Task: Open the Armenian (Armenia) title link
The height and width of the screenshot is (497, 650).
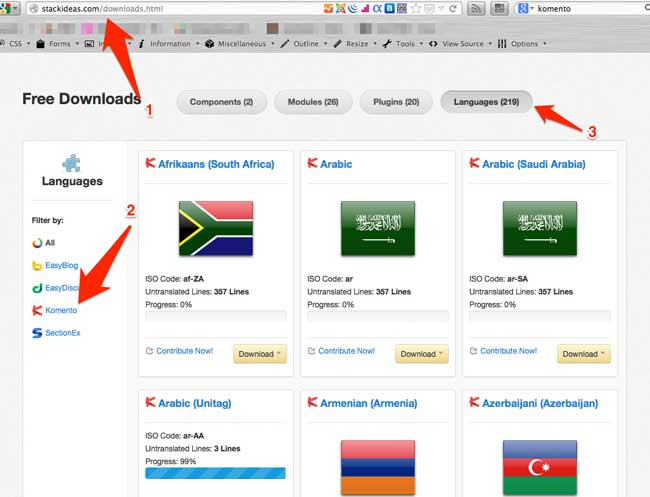Action: (x=369, y=403)
